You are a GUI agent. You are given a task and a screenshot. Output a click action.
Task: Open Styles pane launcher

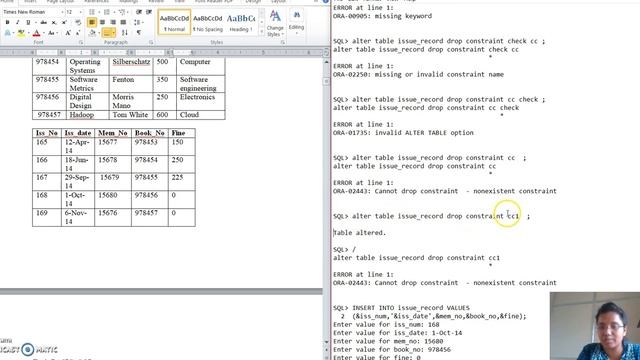coord(282,42)
